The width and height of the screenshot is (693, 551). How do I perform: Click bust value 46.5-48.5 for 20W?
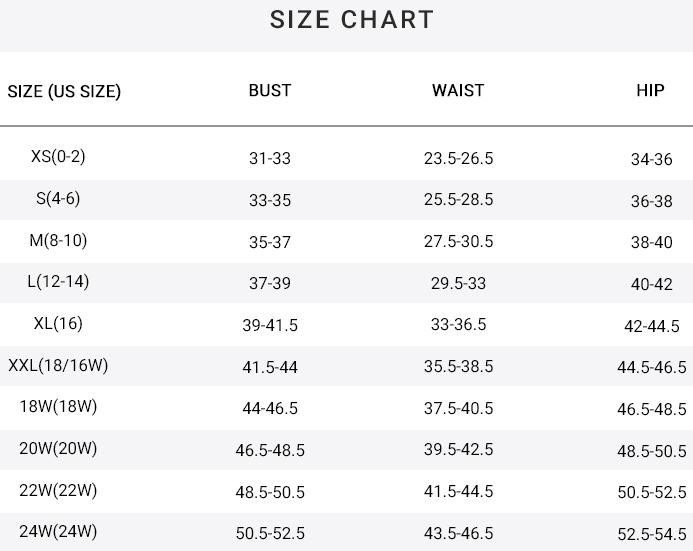[x=270, y=450]
